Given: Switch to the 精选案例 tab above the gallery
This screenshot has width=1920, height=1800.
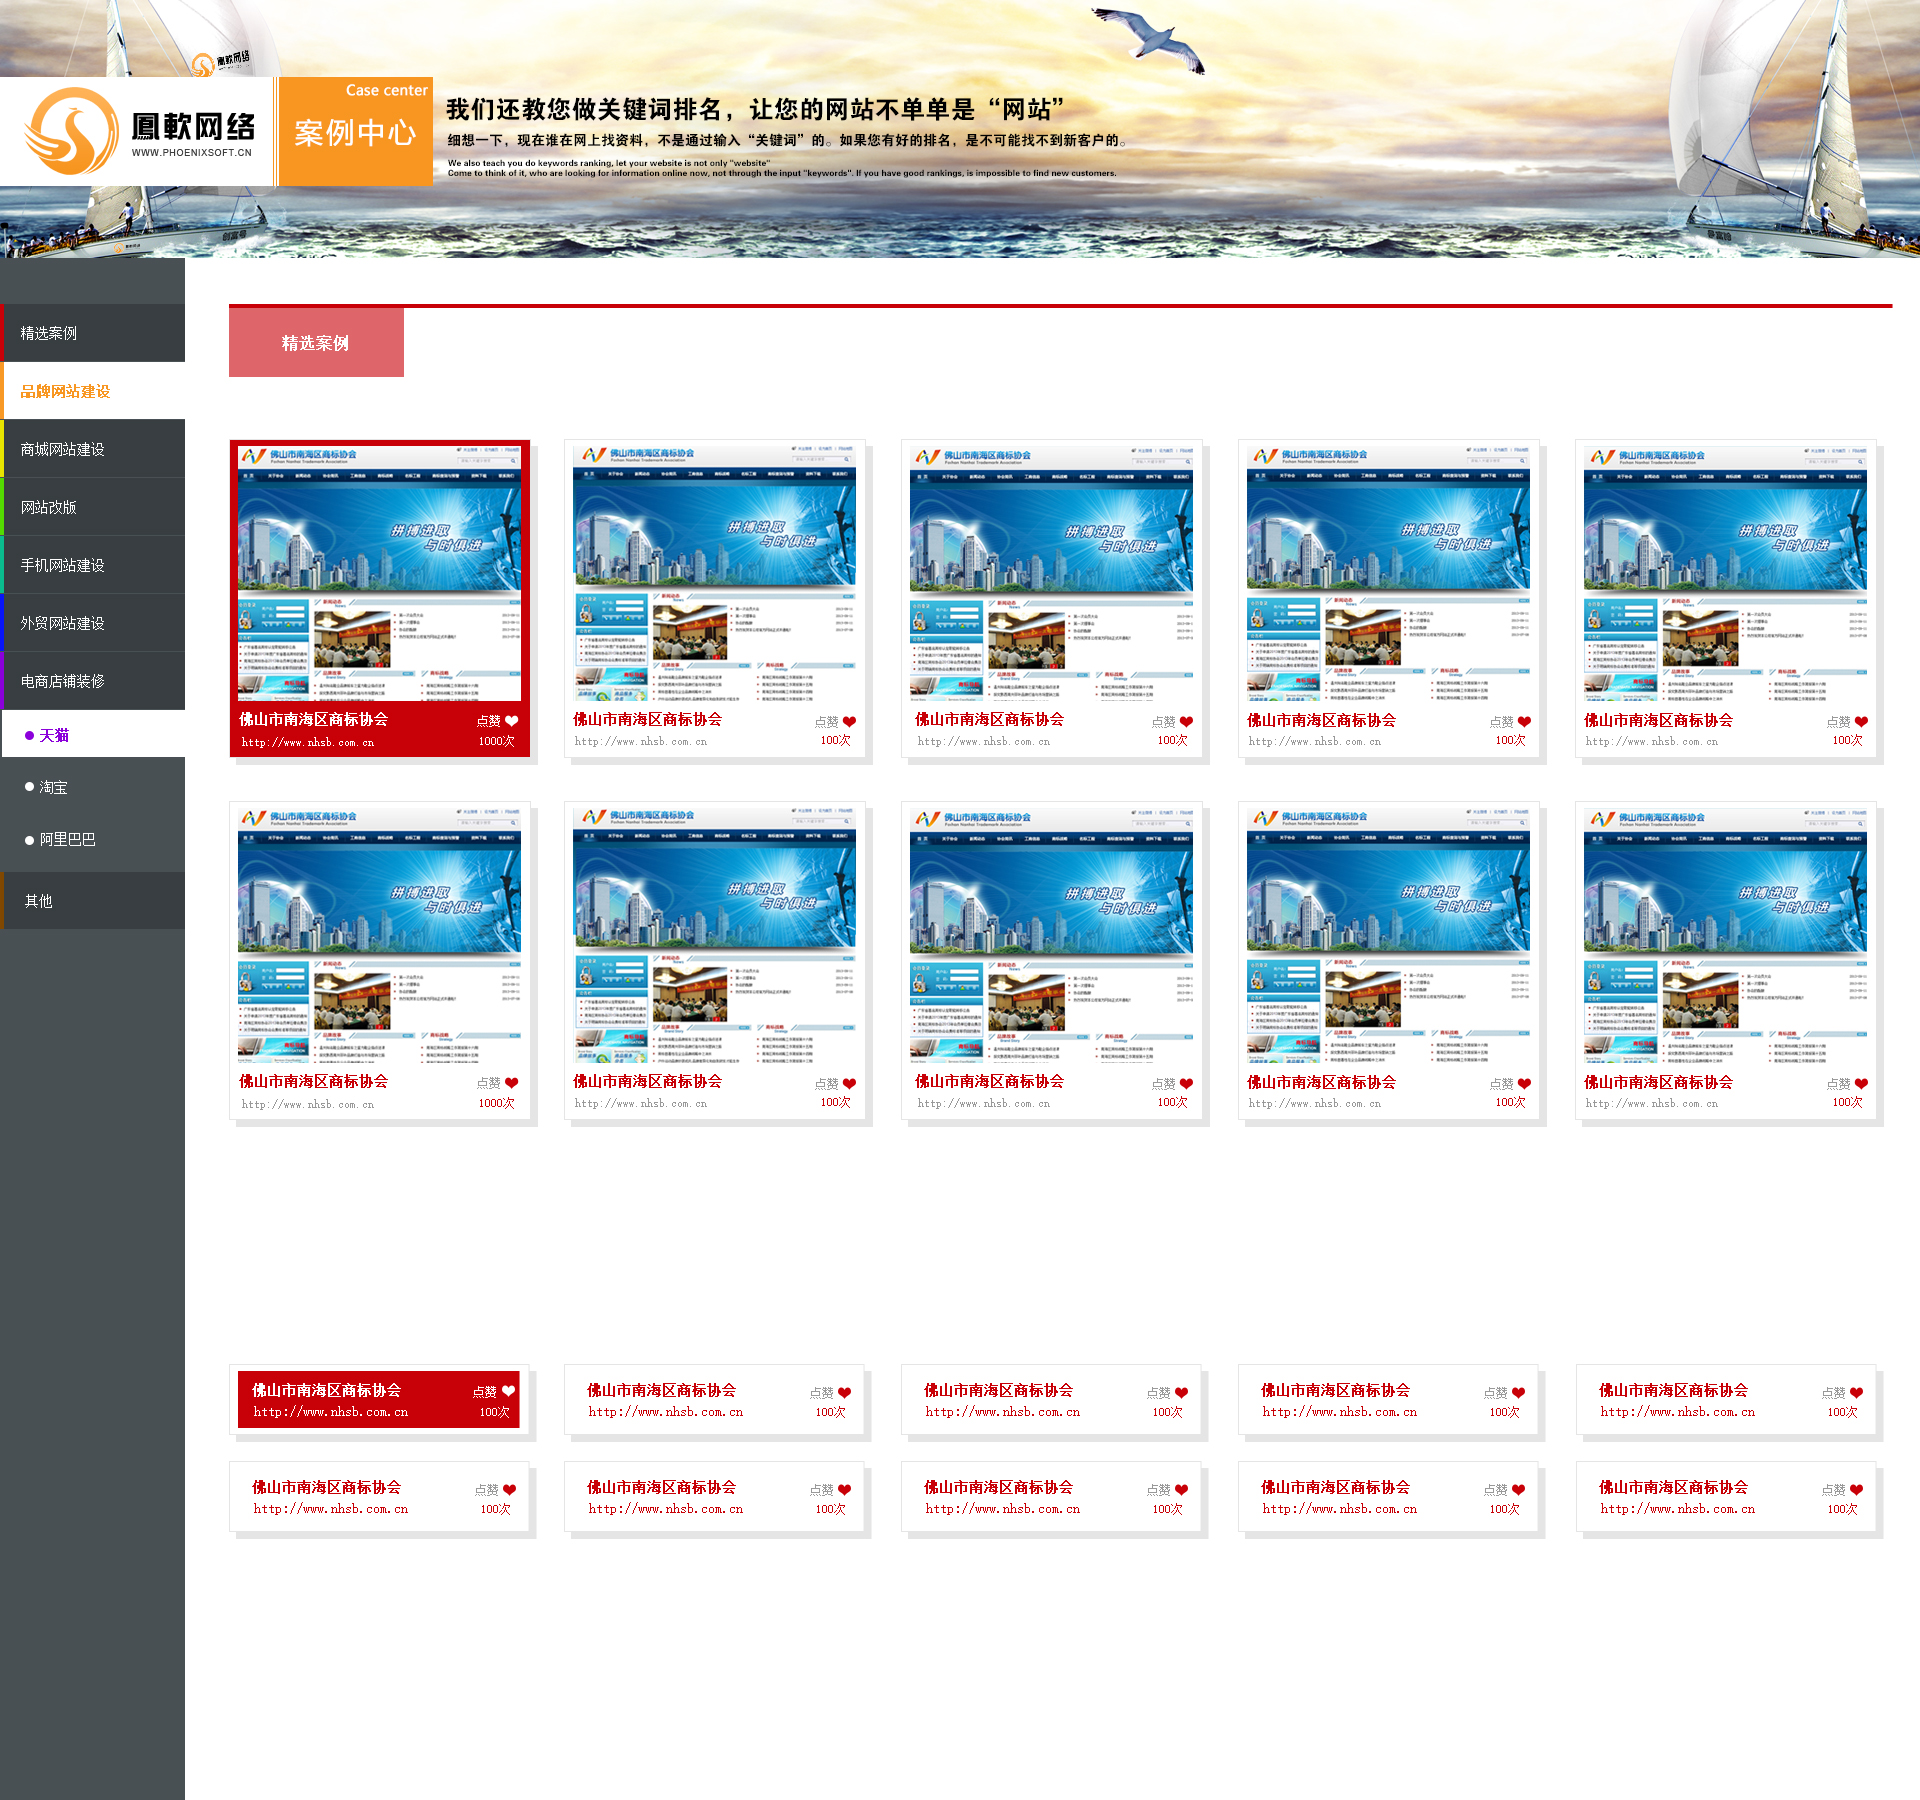Looking at the screenshot, I should 316,343.
